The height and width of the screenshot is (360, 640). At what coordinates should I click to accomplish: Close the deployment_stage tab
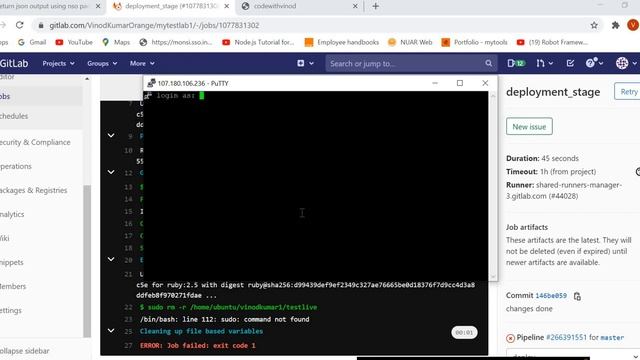pyautogui.click(x=227, y=6)
